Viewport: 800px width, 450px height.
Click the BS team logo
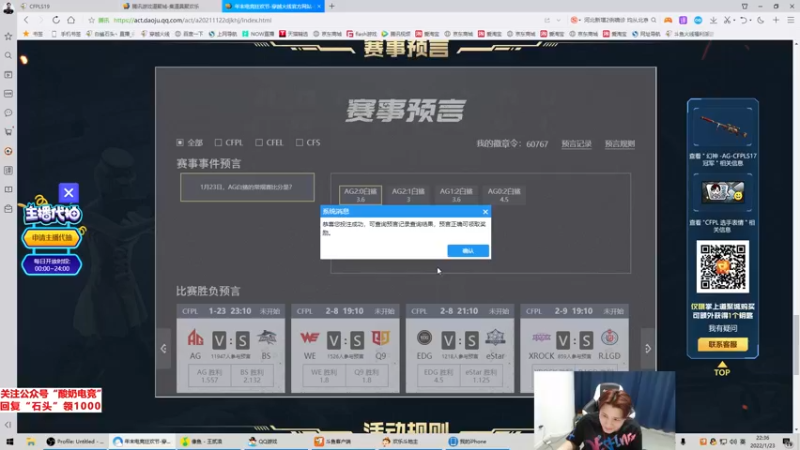pos(267,337)
